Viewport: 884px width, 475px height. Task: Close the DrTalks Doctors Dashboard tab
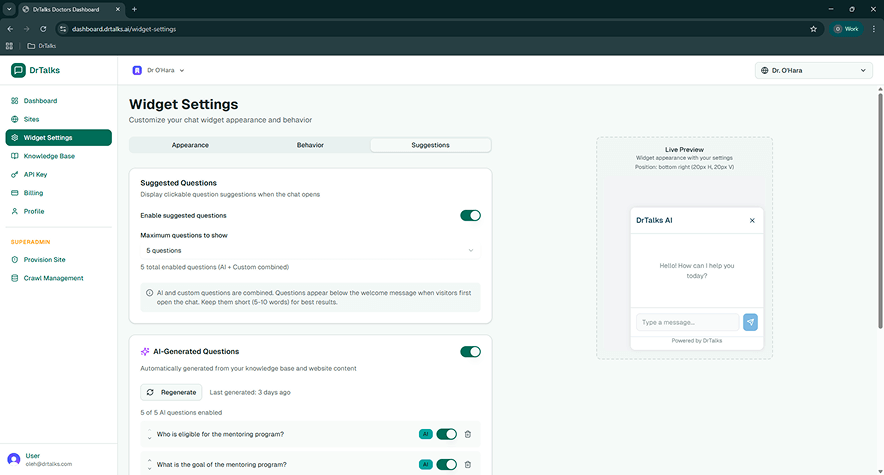tap(117, 9)
